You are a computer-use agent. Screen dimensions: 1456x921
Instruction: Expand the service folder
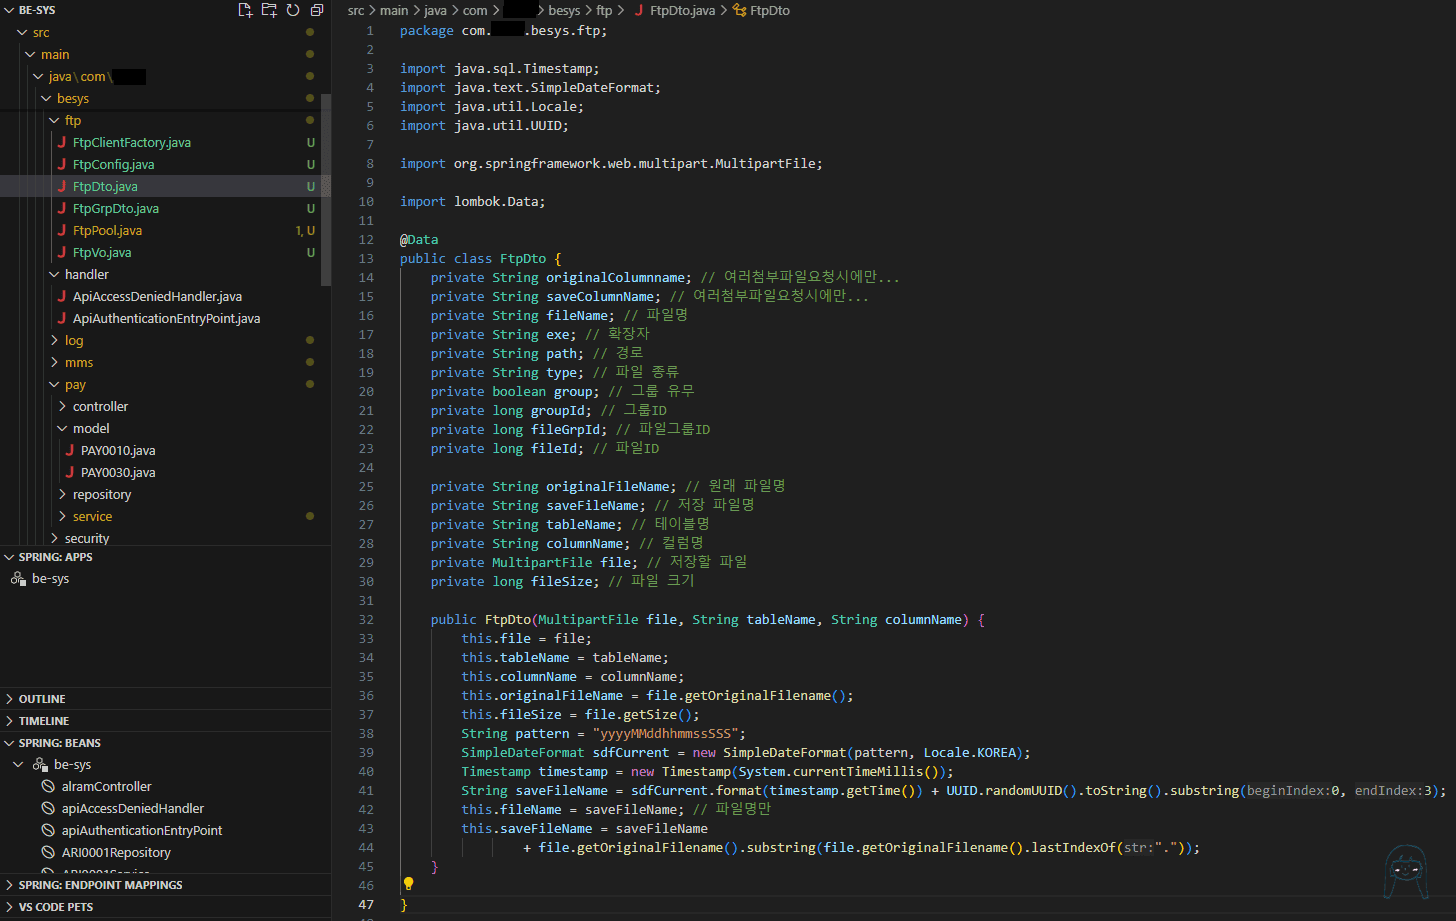coord(62,517)
